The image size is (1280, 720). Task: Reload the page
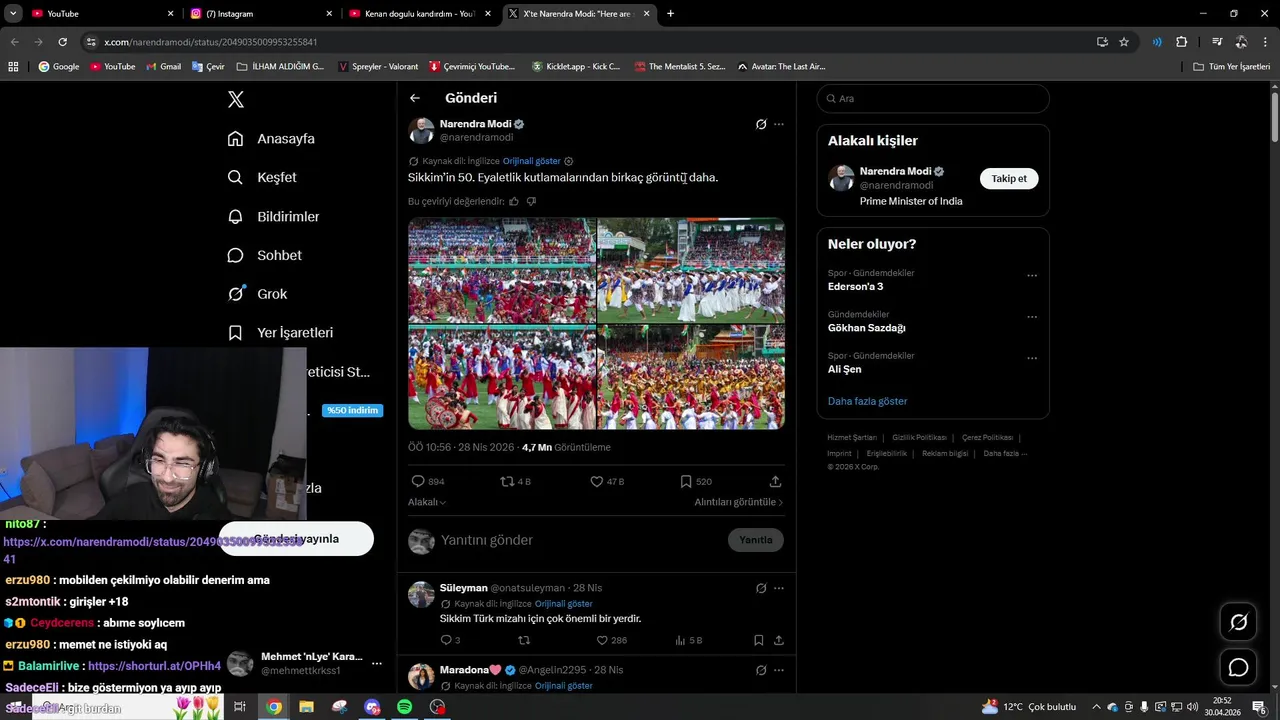click(62, 42)
